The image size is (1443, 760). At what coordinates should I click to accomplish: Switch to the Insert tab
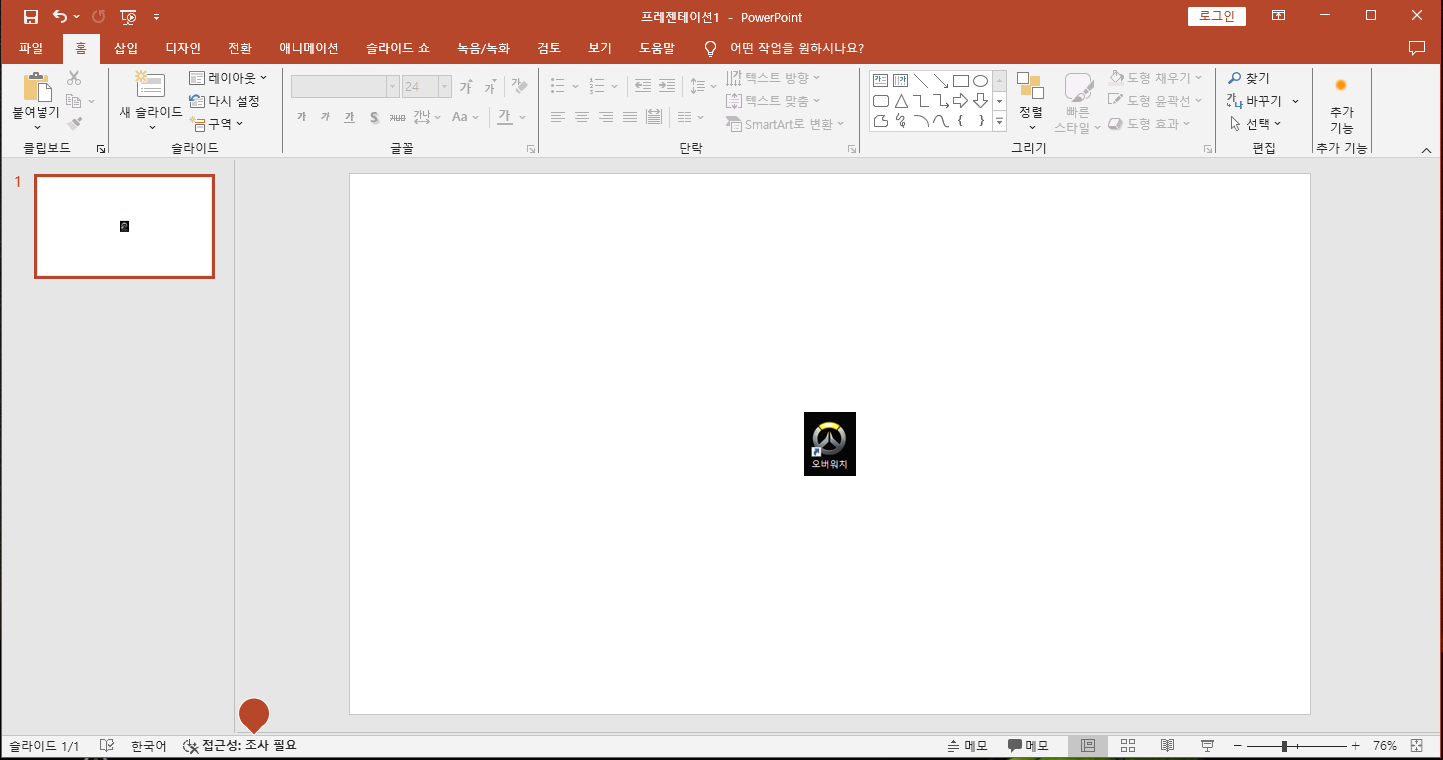click(126, 48)
